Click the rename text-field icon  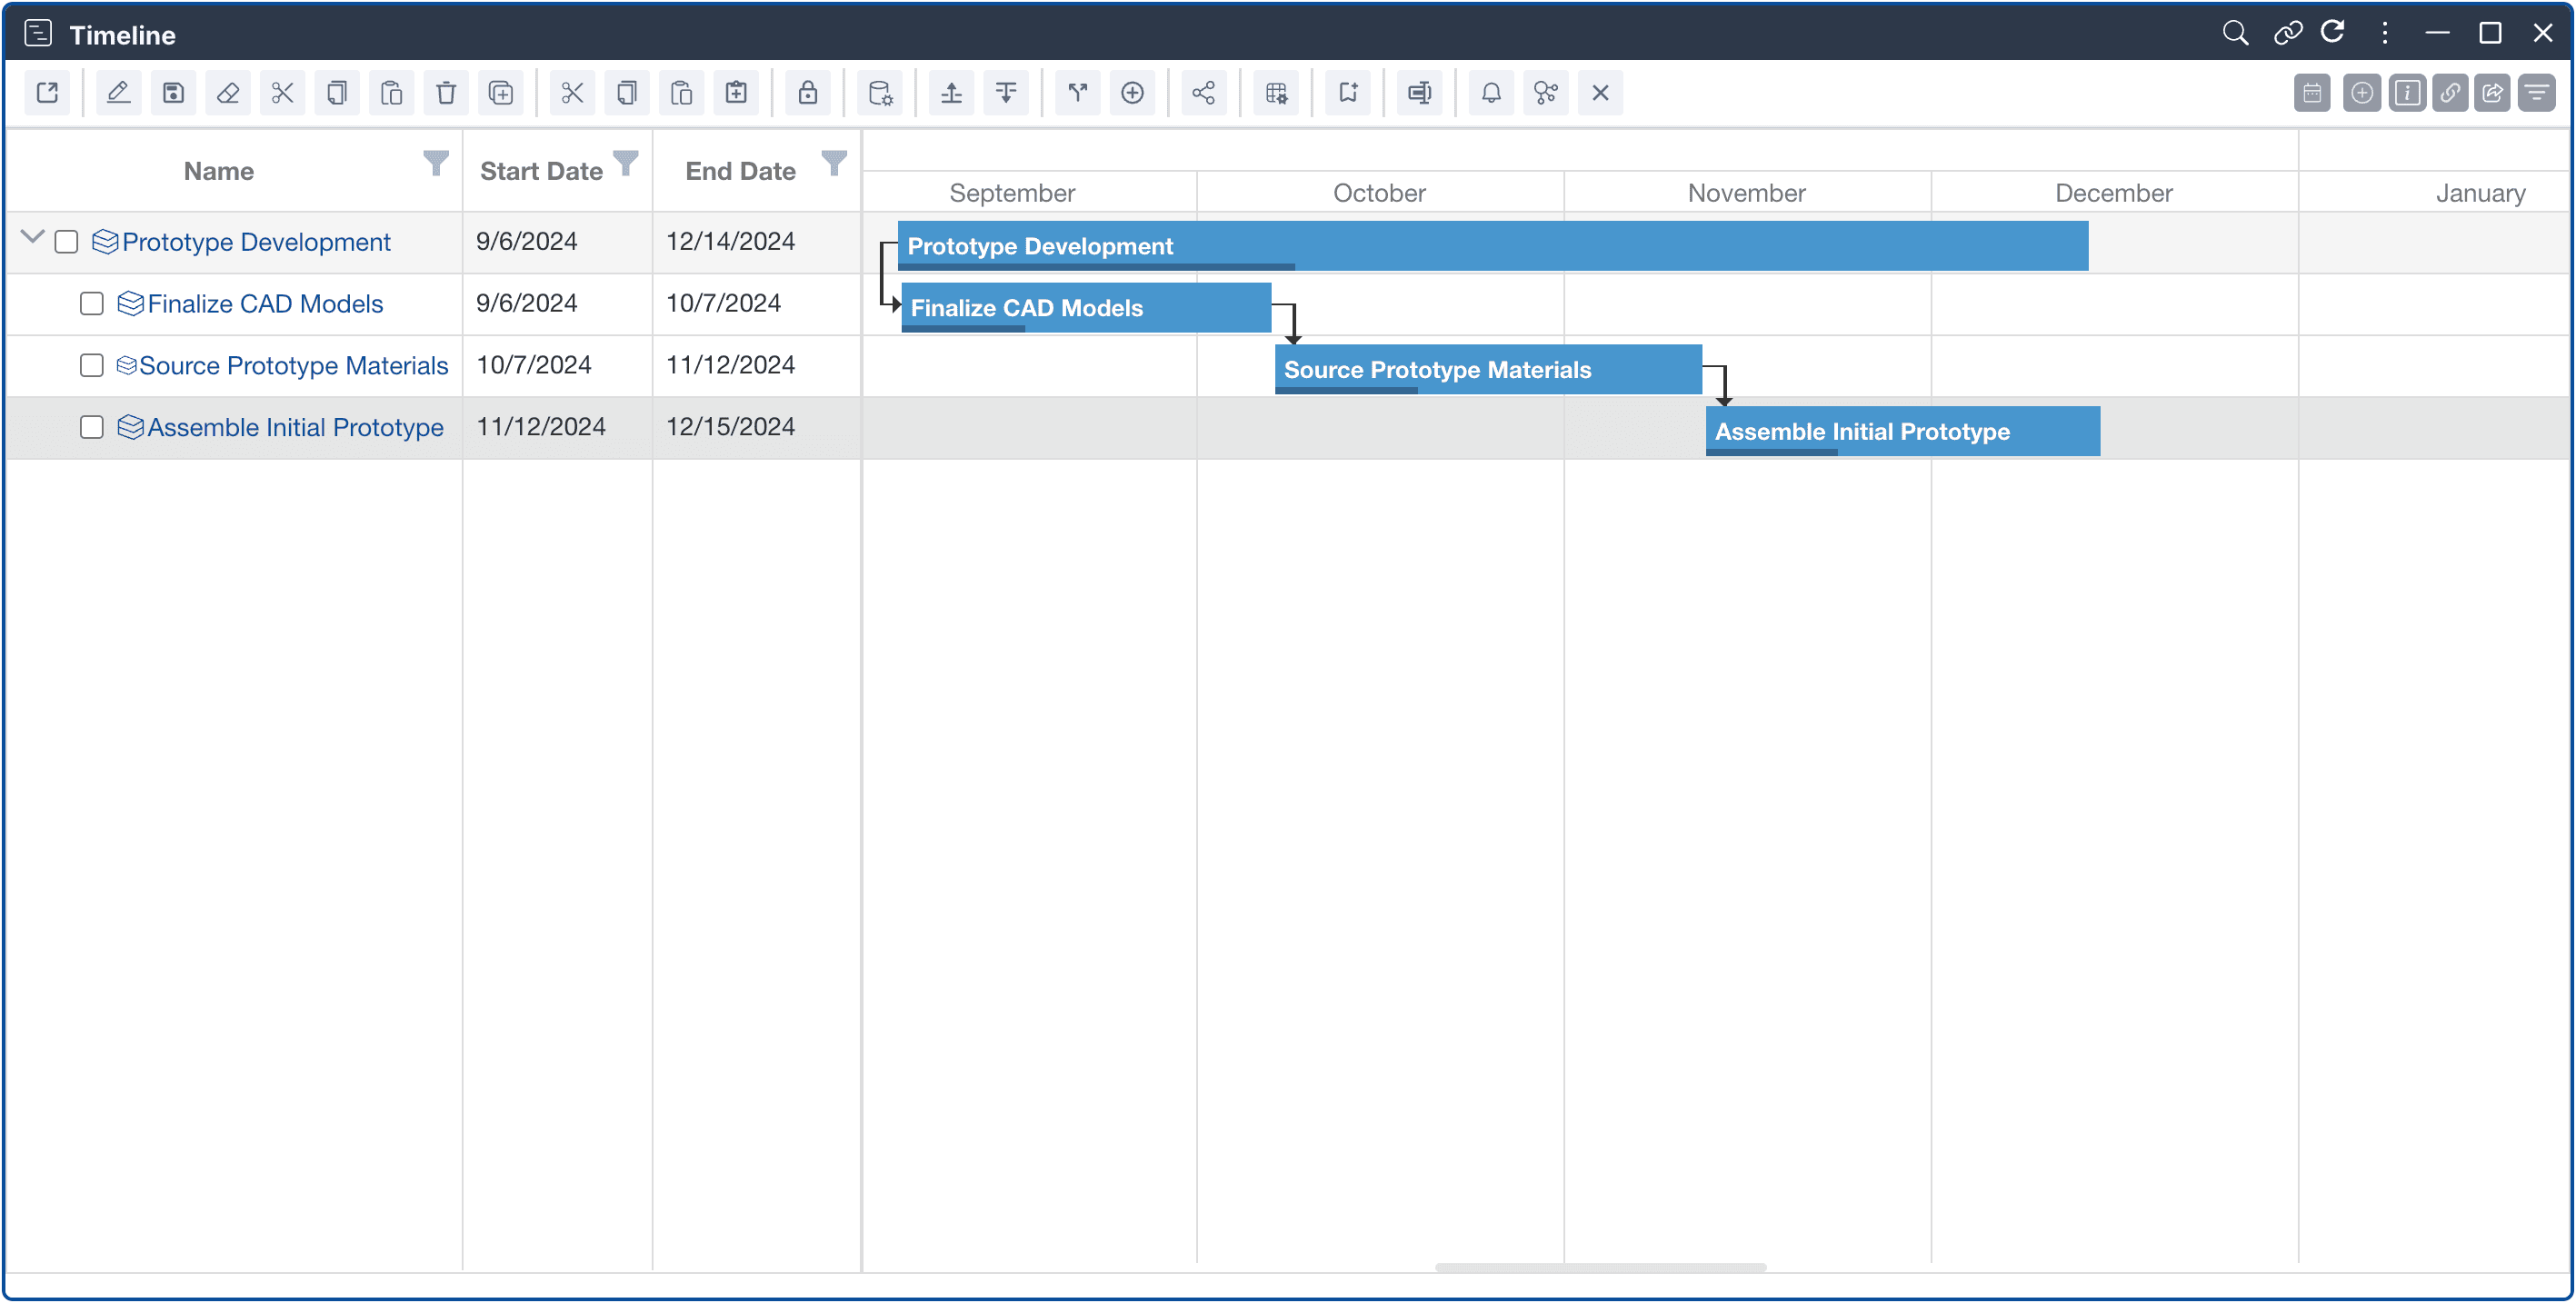click(x=1420, y=93)
